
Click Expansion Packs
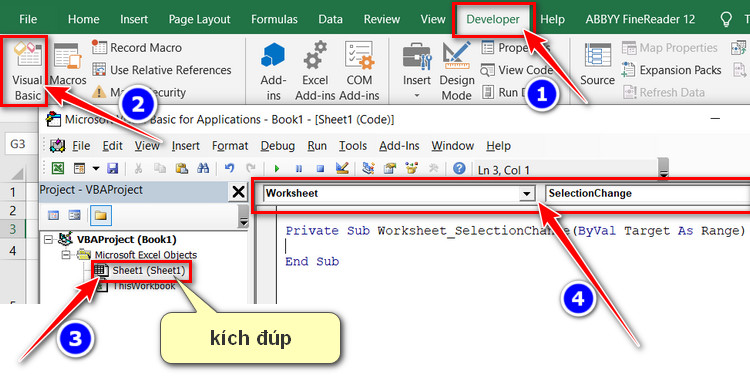tap(672, 70)
